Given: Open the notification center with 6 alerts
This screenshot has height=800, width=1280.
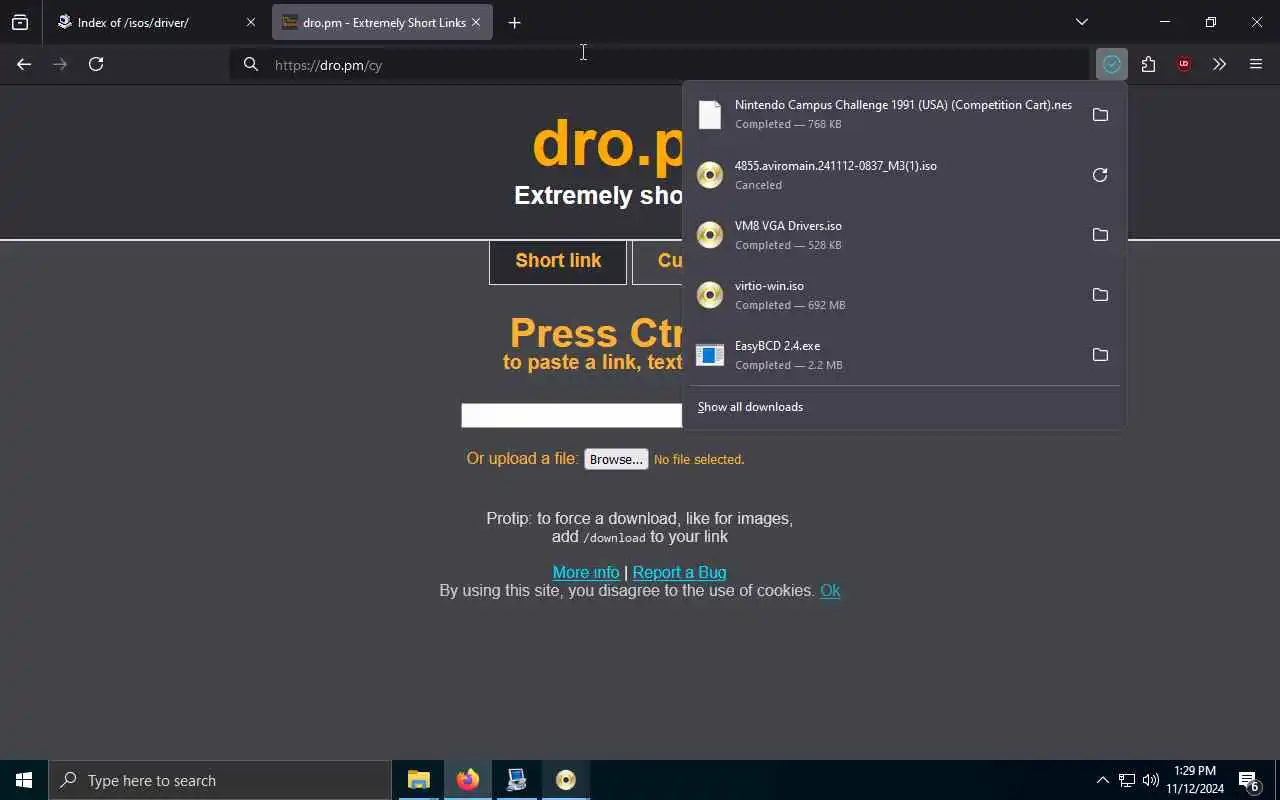Looking at the screenshot, I should (1249, 780).
